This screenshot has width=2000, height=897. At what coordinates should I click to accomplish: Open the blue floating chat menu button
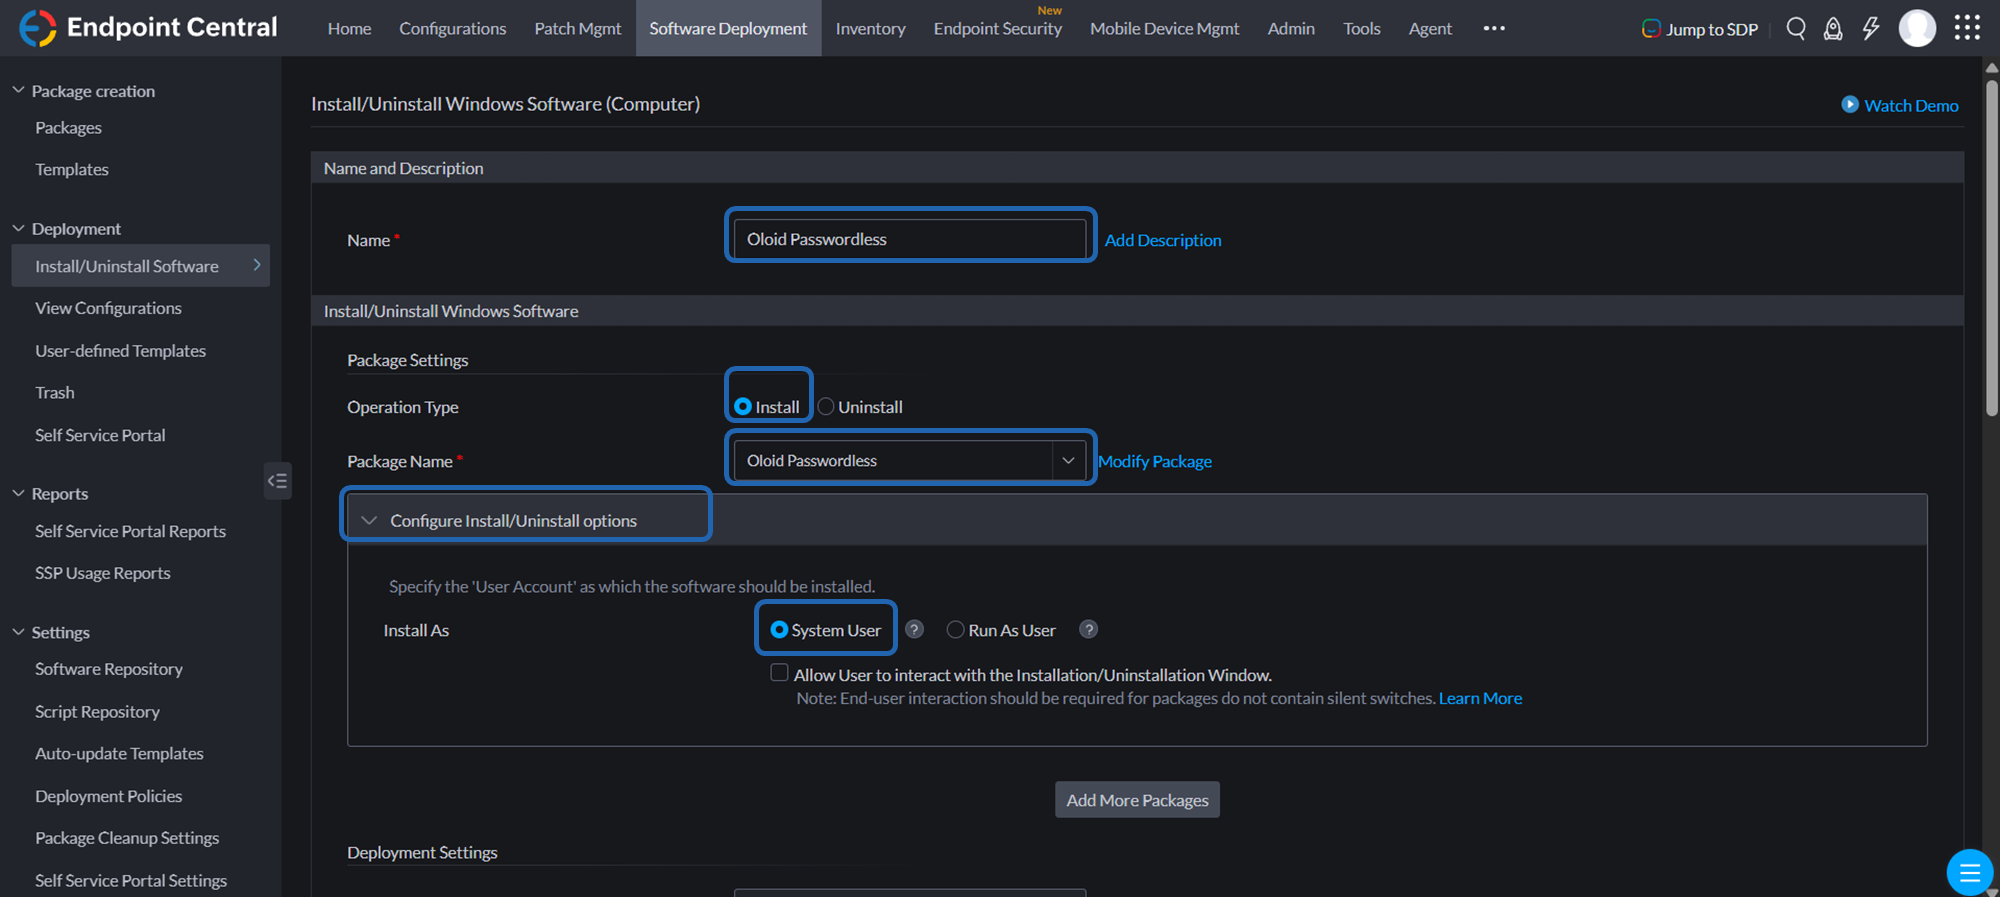1969,872
